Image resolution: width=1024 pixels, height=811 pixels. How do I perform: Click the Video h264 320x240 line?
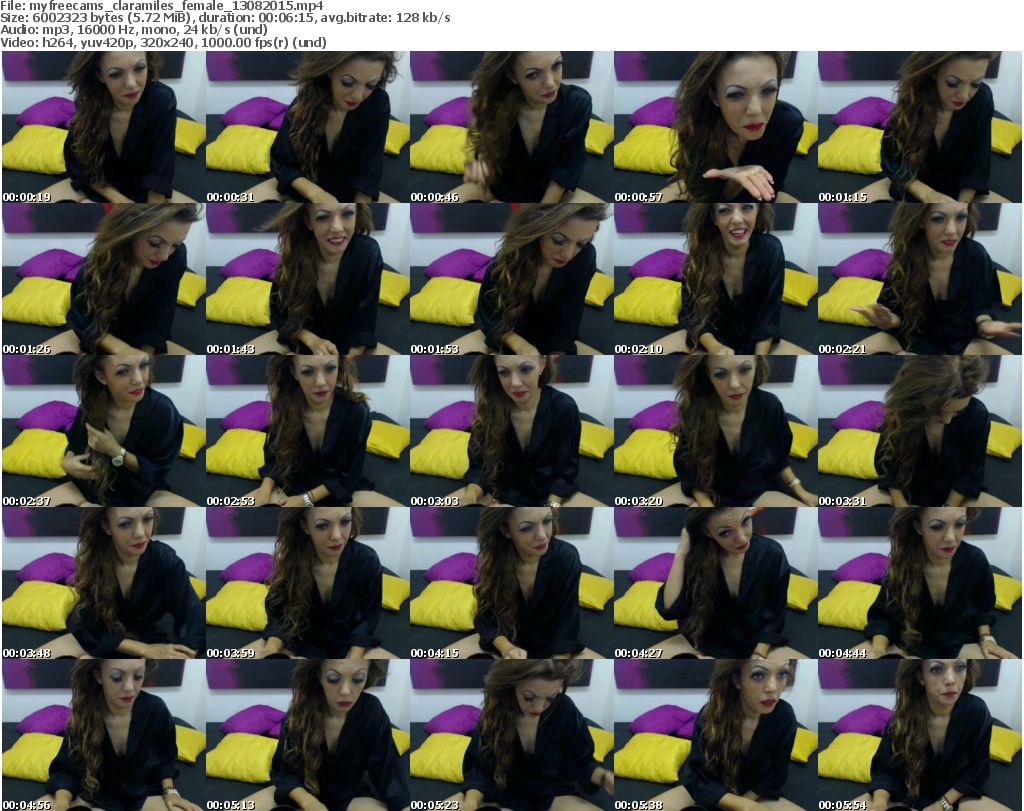click(x=163, y=42)
